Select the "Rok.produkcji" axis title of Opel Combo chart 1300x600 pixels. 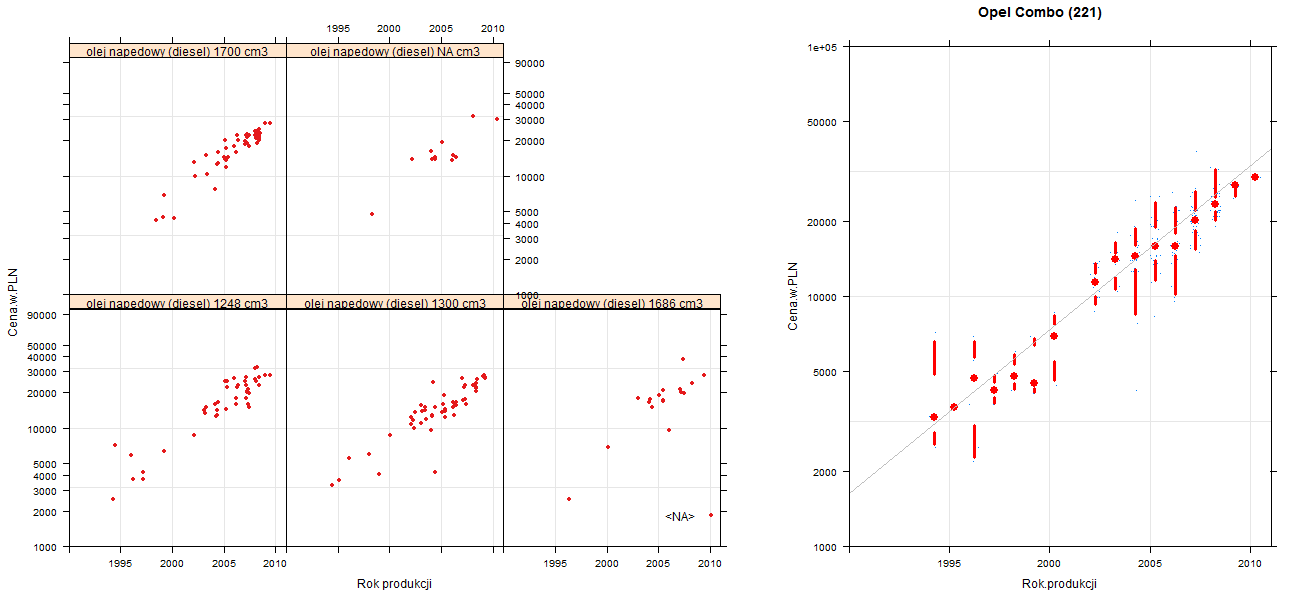[1060, 584]
